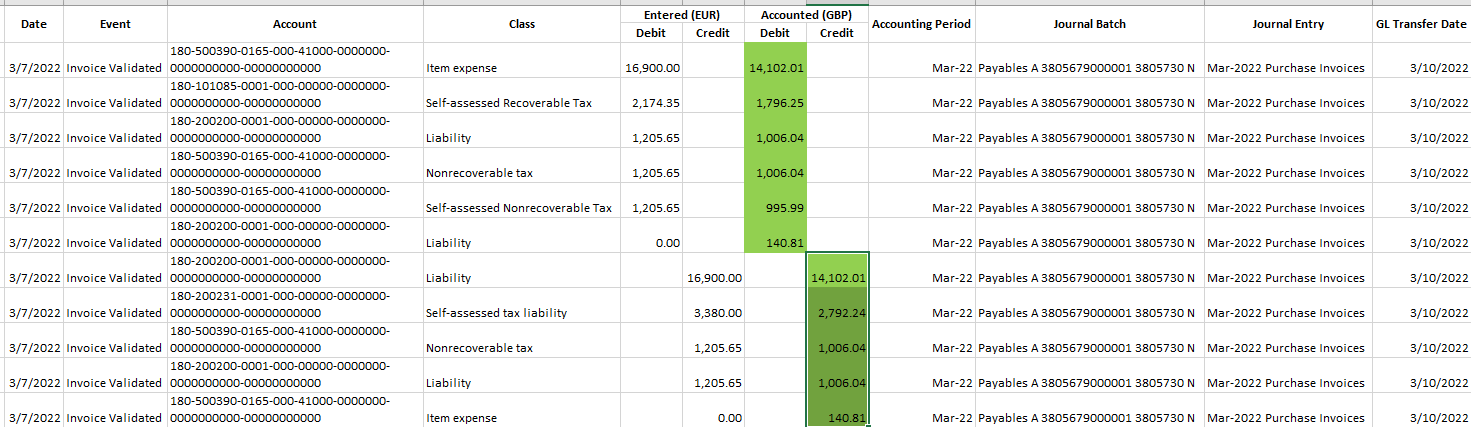
Task: Click the Journal Entry header cell
Action: click(x=1288, y=24)
